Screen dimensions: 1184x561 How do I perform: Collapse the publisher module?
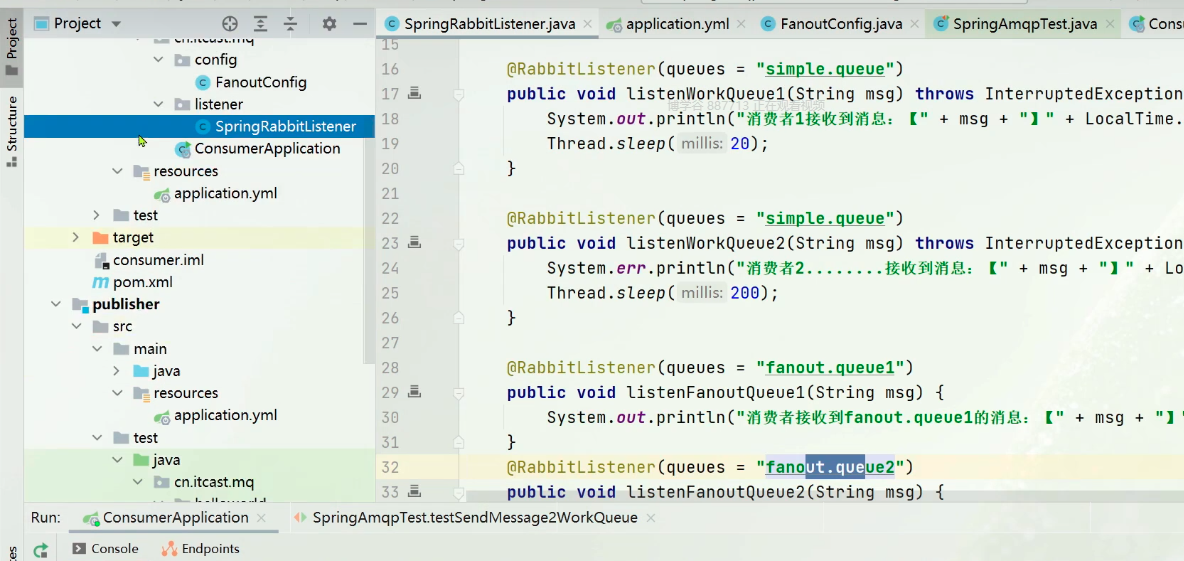56,304
